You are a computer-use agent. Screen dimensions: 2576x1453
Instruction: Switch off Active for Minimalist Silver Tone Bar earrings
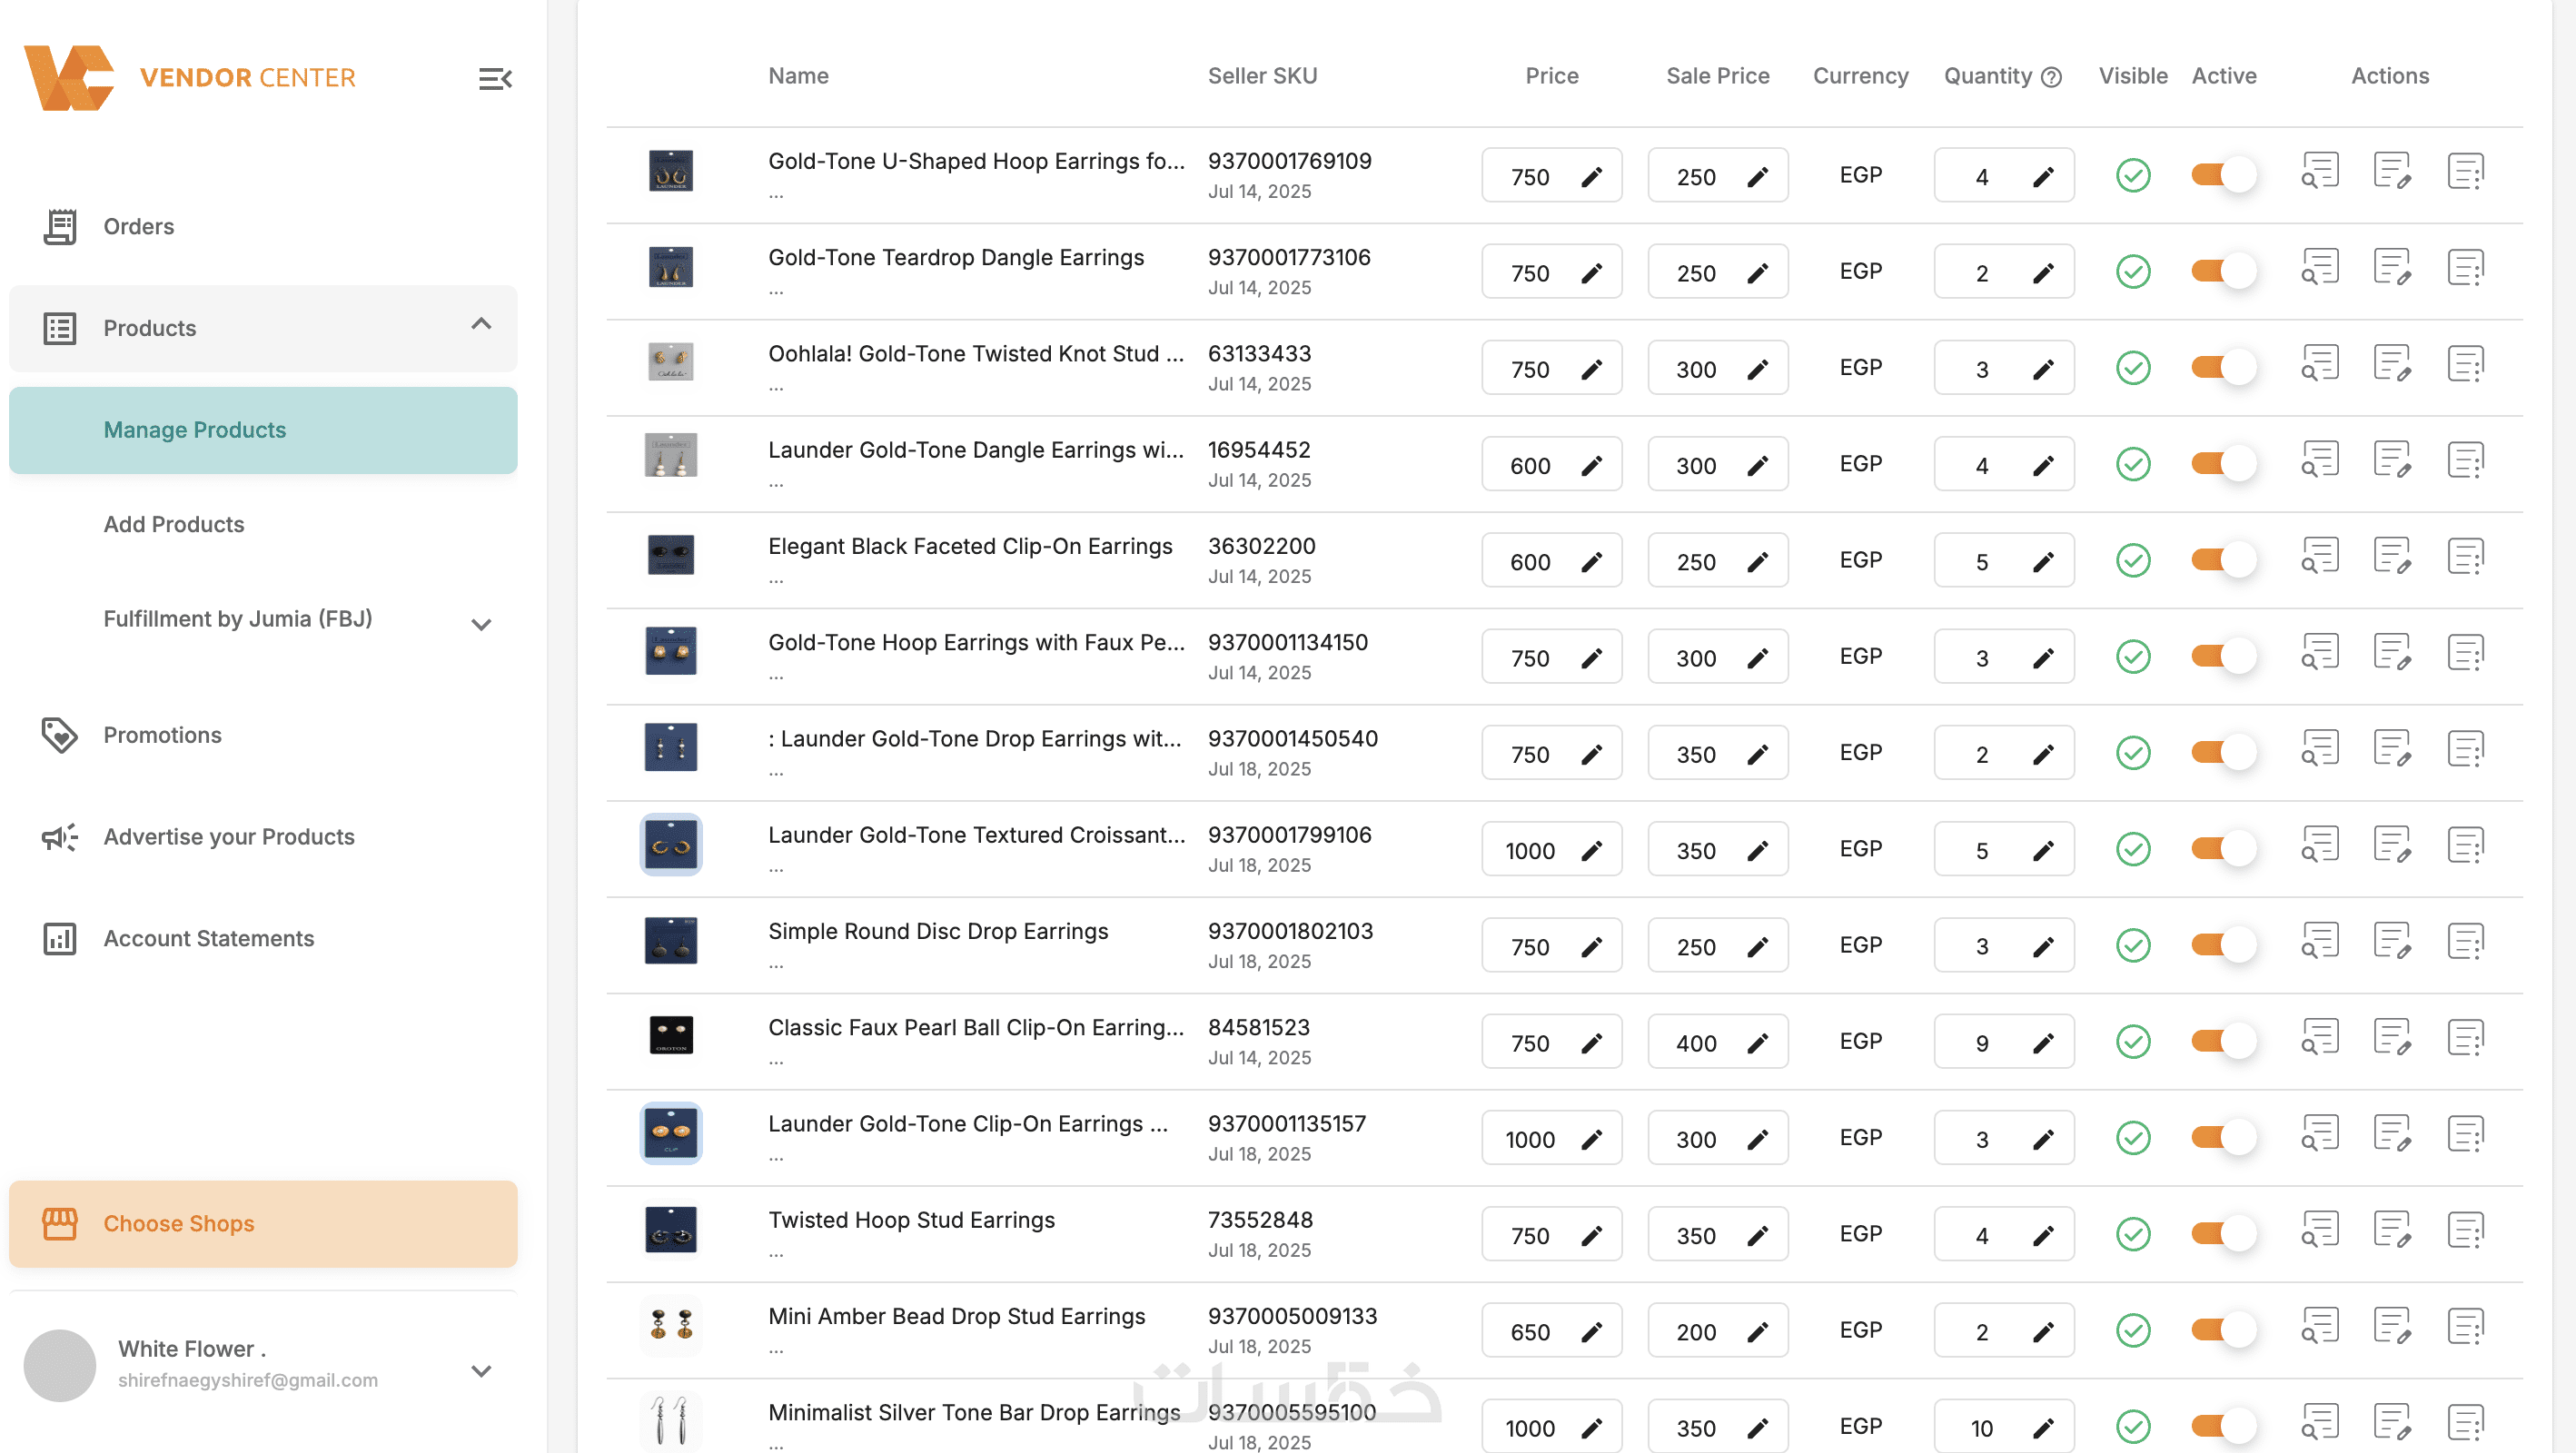coord(2223,1426)
